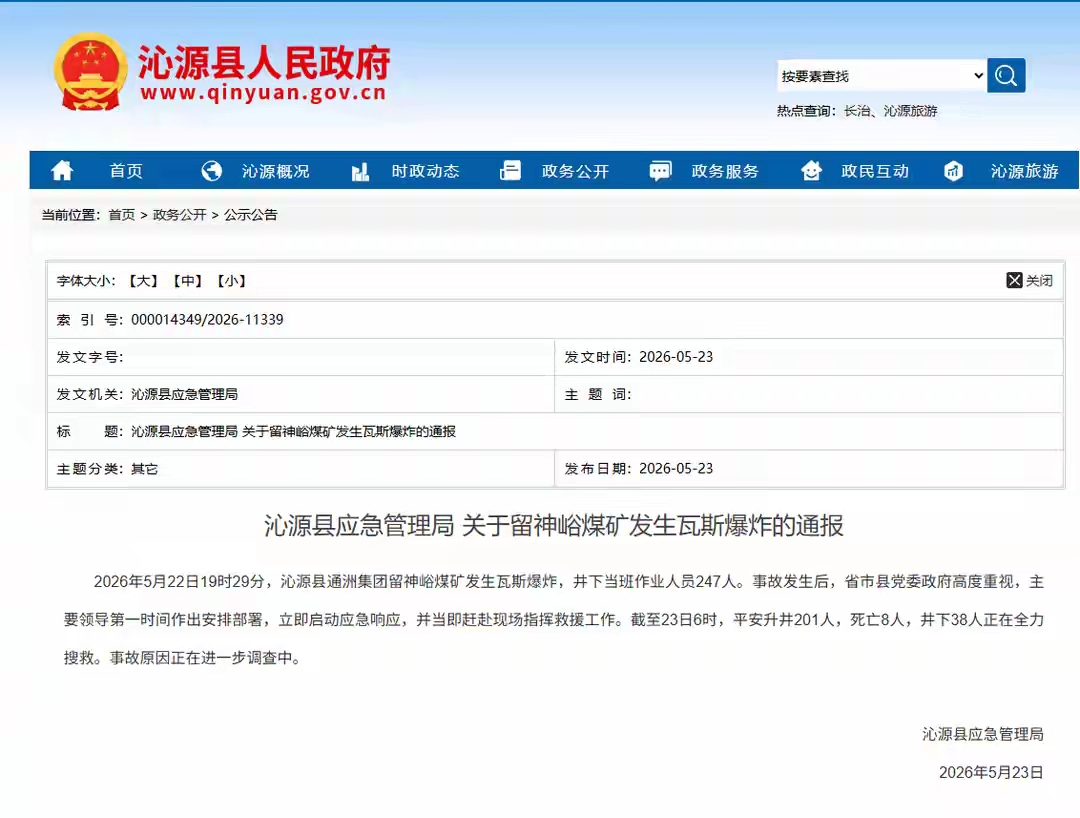Click the 发文字号 label
1080x818 pixels.
pyautogui.click(x=90, y=357)
